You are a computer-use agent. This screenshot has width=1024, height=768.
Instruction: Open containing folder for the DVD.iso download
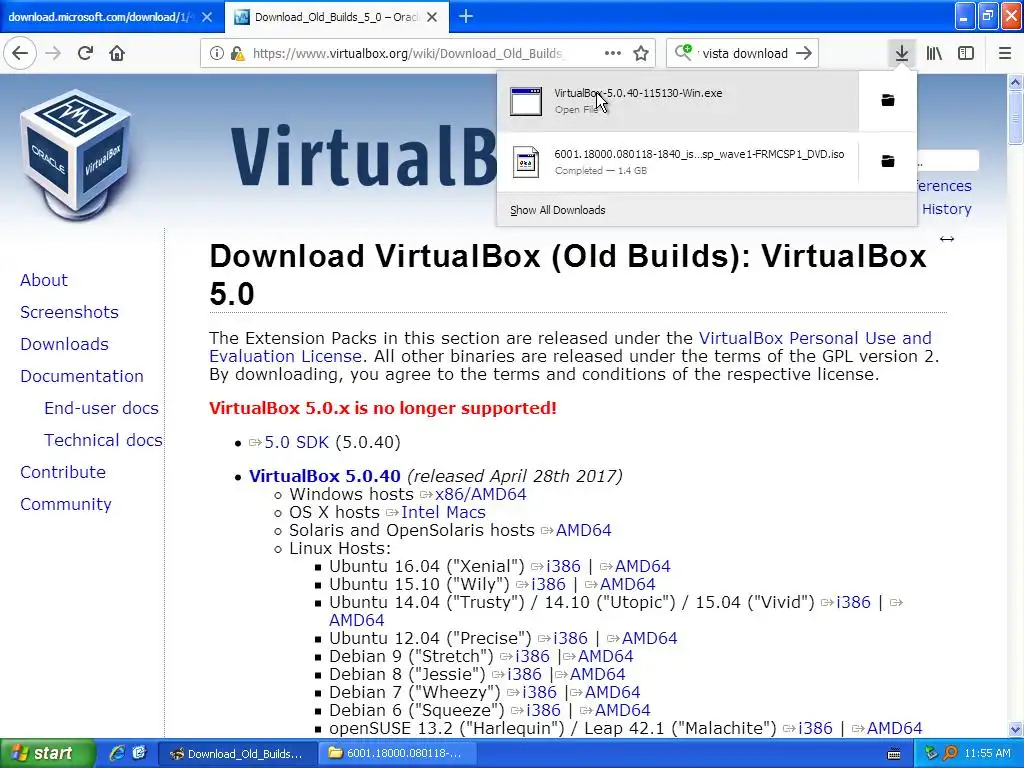pos(888,161)
